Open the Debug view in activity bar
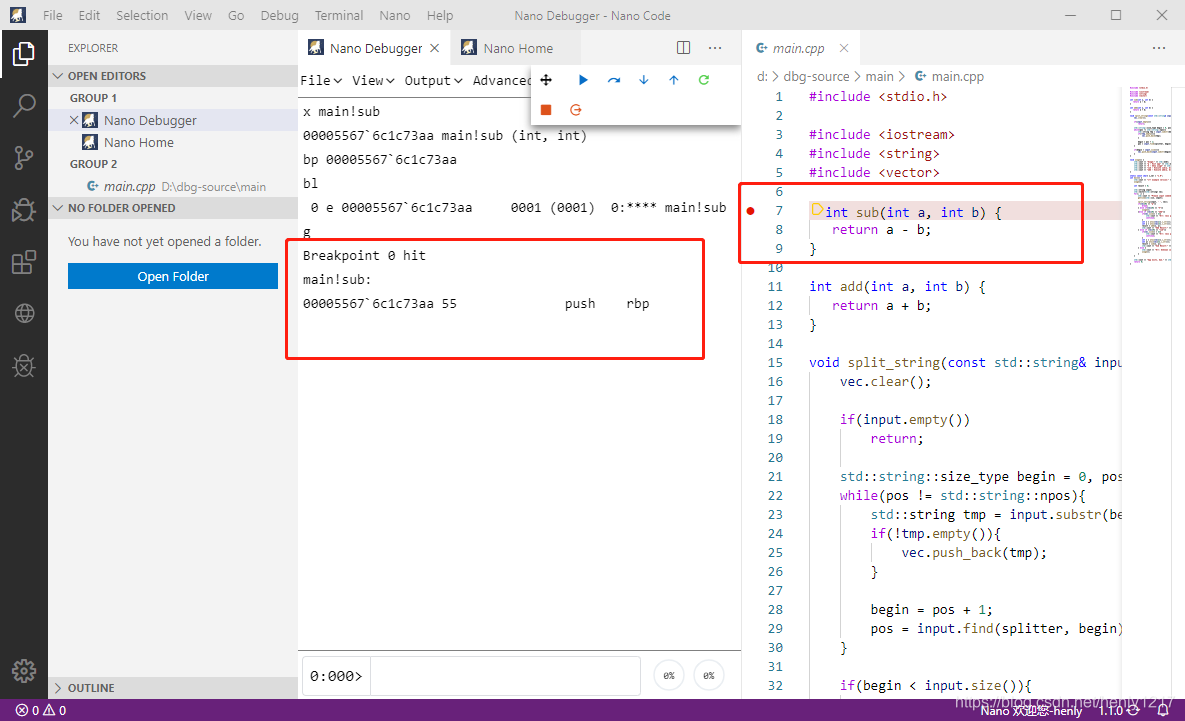1185x721 pixels. pyautogui.click(x=23, y=209)
